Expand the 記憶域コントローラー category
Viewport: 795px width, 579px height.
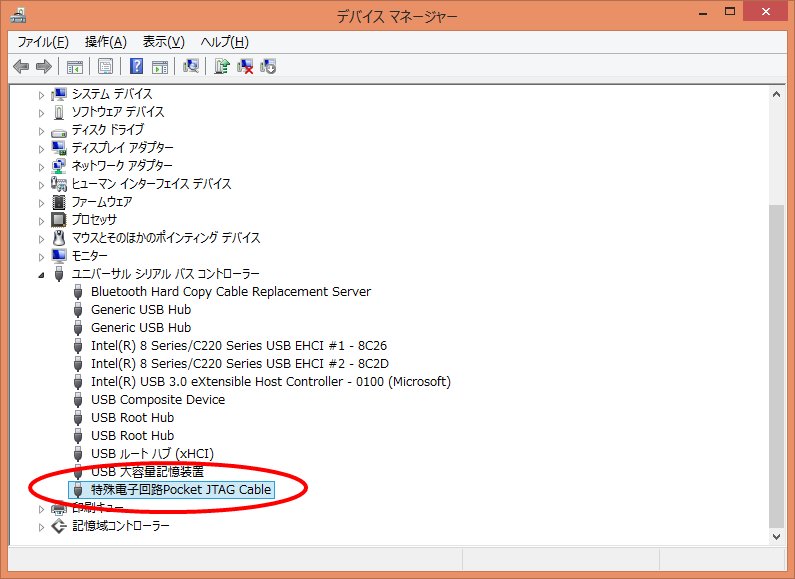tap(42, 526)
